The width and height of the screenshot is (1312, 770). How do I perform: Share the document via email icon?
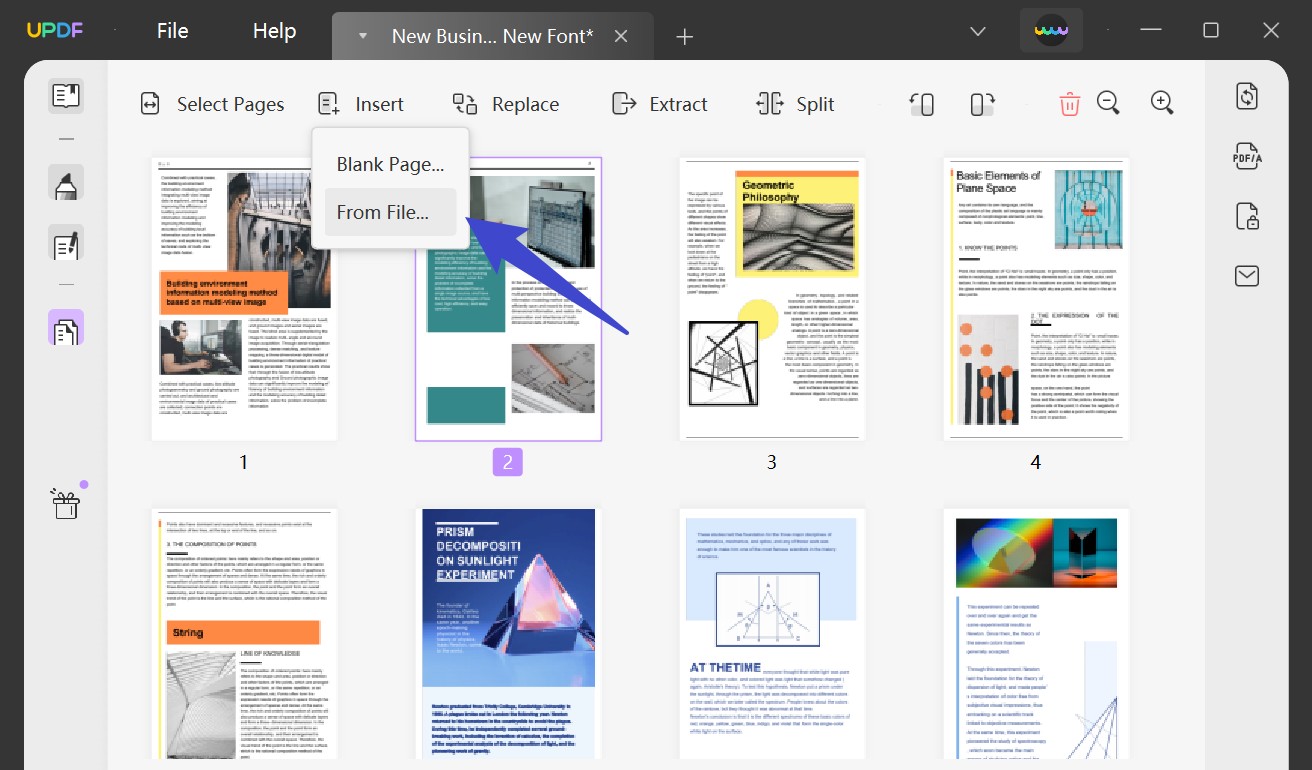coord(1246,275)
